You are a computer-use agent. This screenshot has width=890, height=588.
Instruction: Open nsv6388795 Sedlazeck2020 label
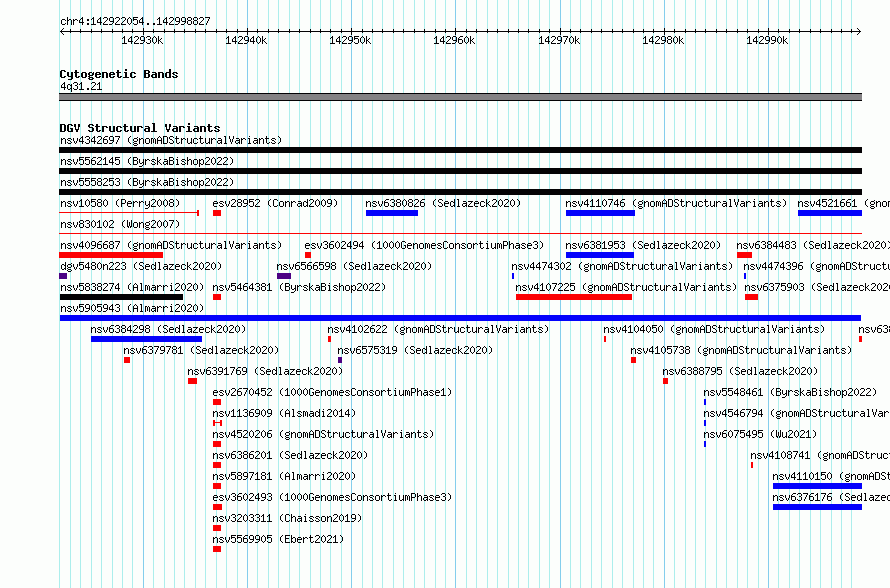coord(740,371)
